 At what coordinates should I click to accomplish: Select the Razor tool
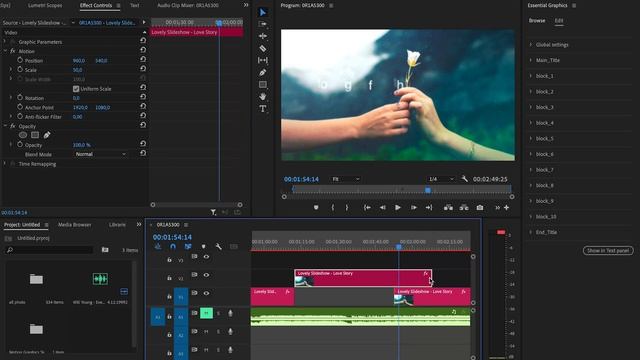[x=262, y=48]
